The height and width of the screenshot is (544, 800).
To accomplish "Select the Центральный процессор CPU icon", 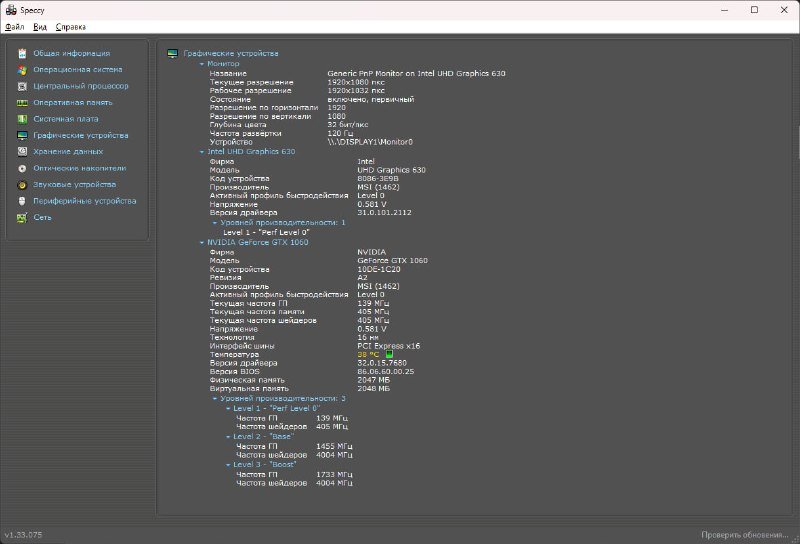I will (x=22, y=86).
